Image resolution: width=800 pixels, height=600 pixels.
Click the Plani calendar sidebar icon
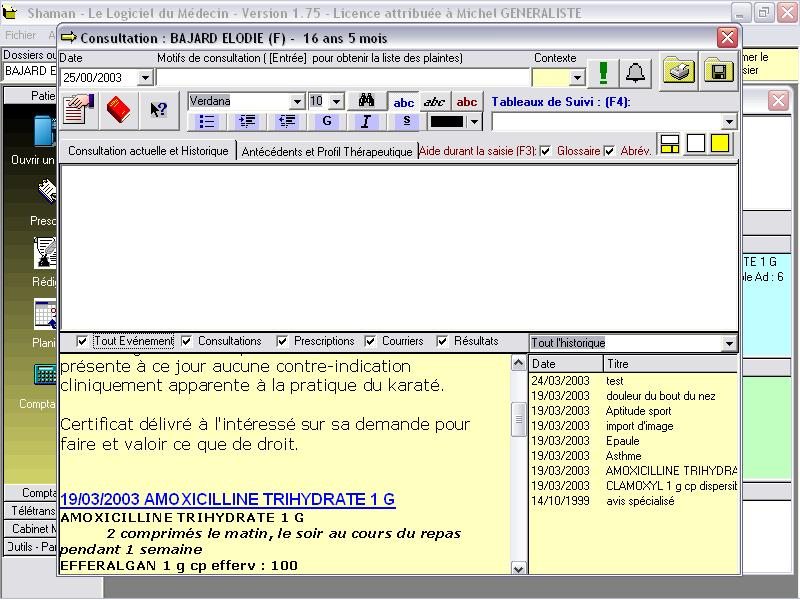[45, 313]
